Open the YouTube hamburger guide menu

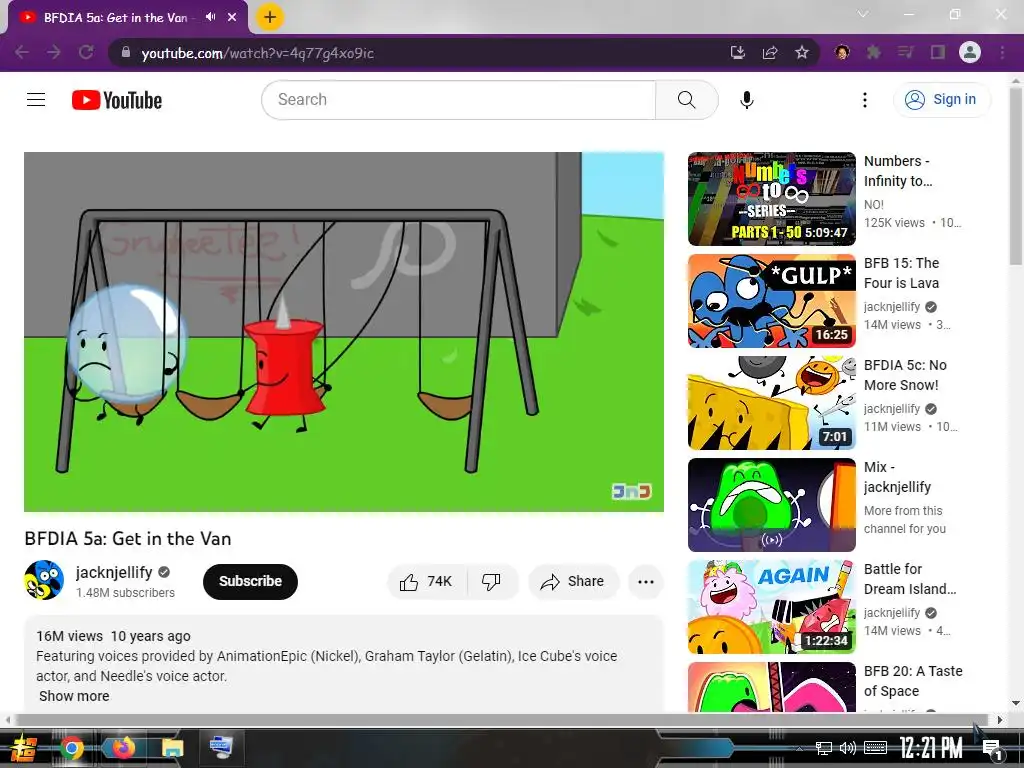tap(36, 100)
